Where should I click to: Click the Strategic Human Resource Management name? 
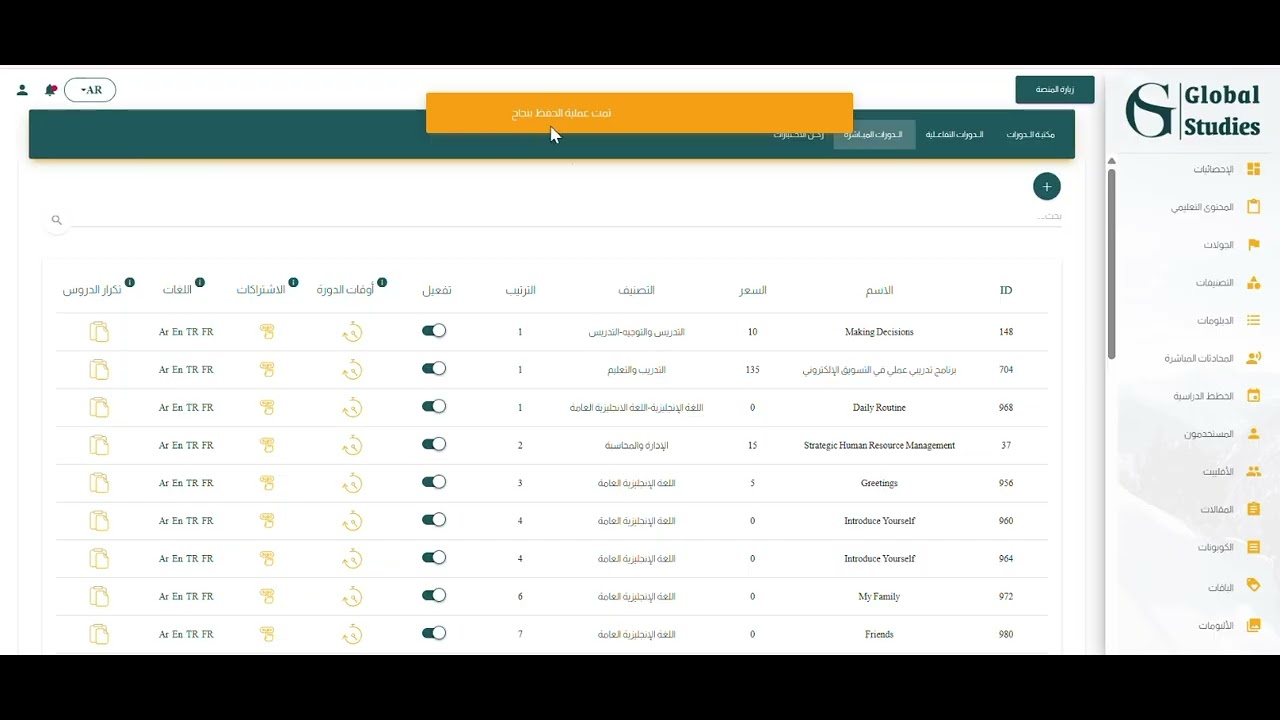(x=879, y=445)
